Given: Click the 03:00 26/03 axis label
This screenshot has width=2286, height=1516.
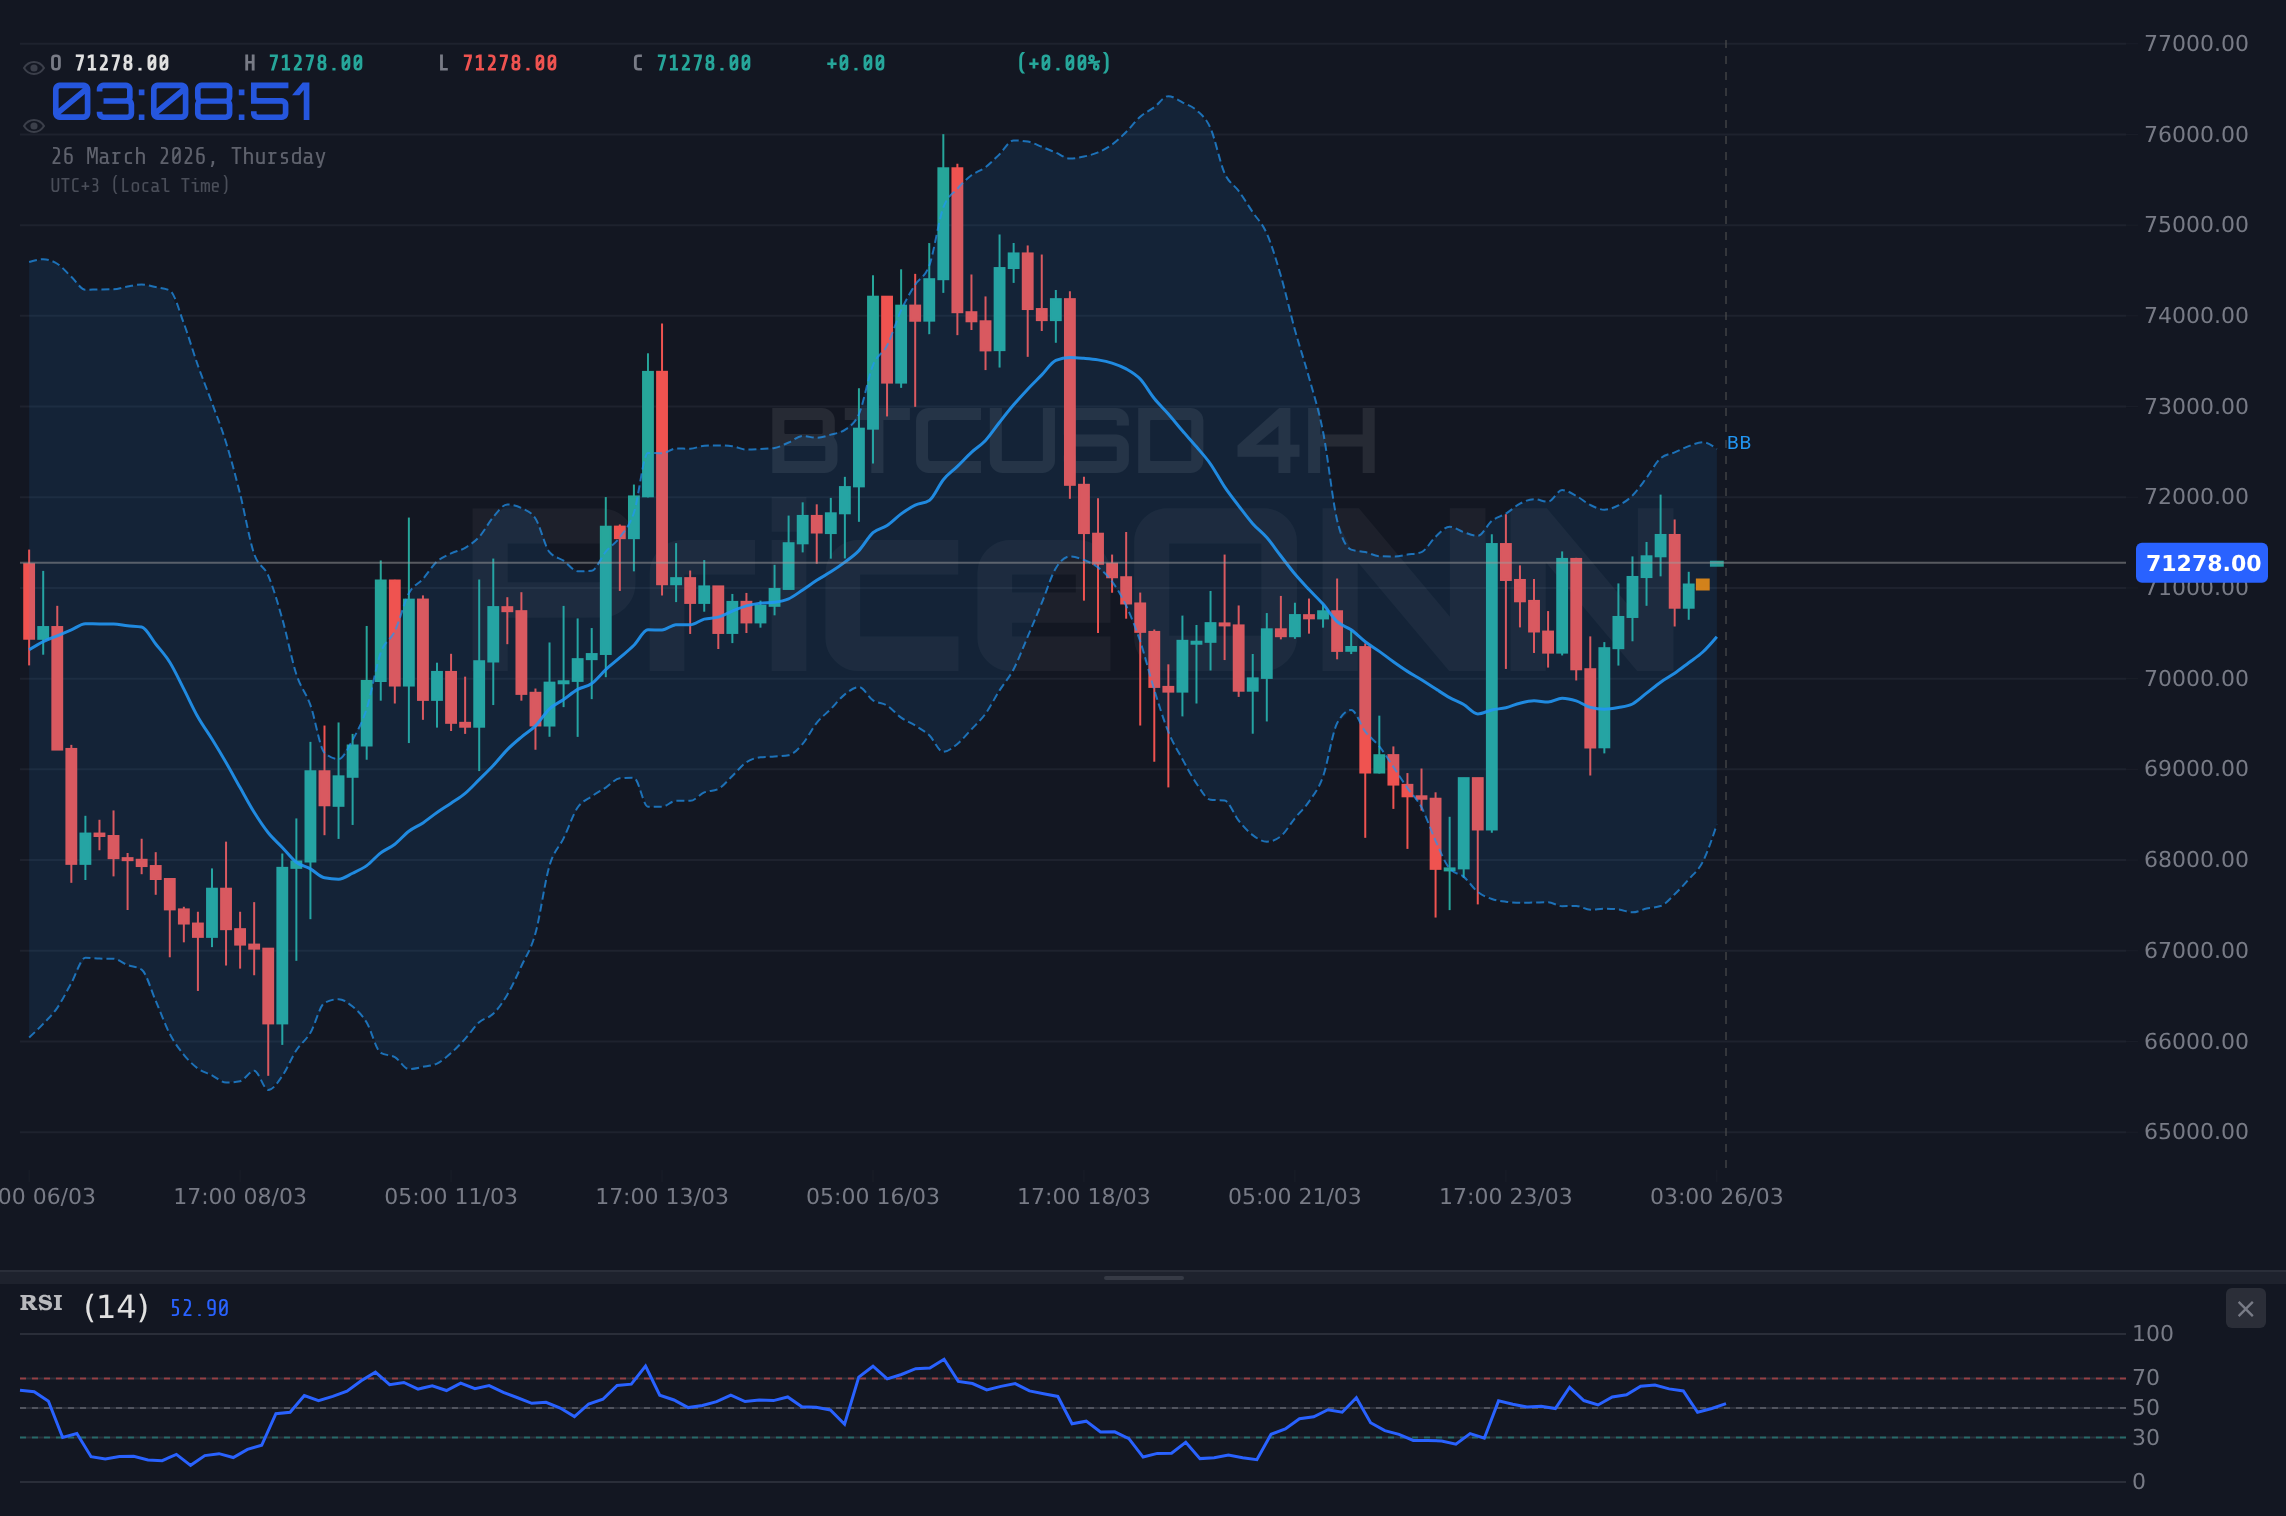Looking at the screenshot, I should coord(1716,1196).
